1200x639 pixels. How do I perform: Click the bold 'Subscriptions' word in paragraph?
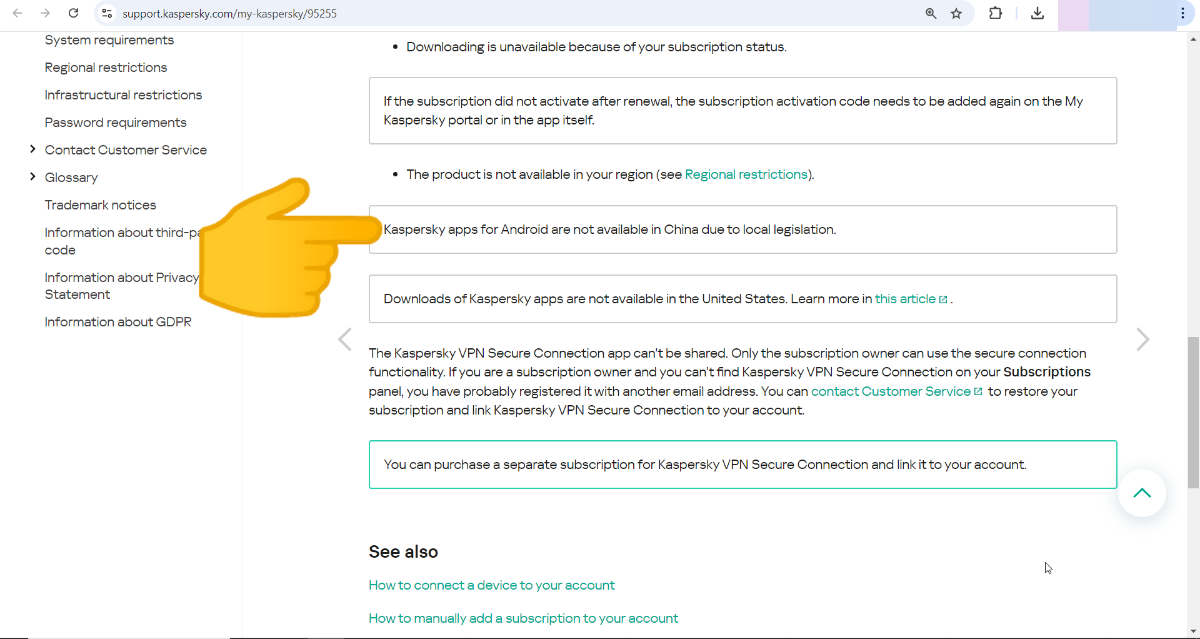1047,372
